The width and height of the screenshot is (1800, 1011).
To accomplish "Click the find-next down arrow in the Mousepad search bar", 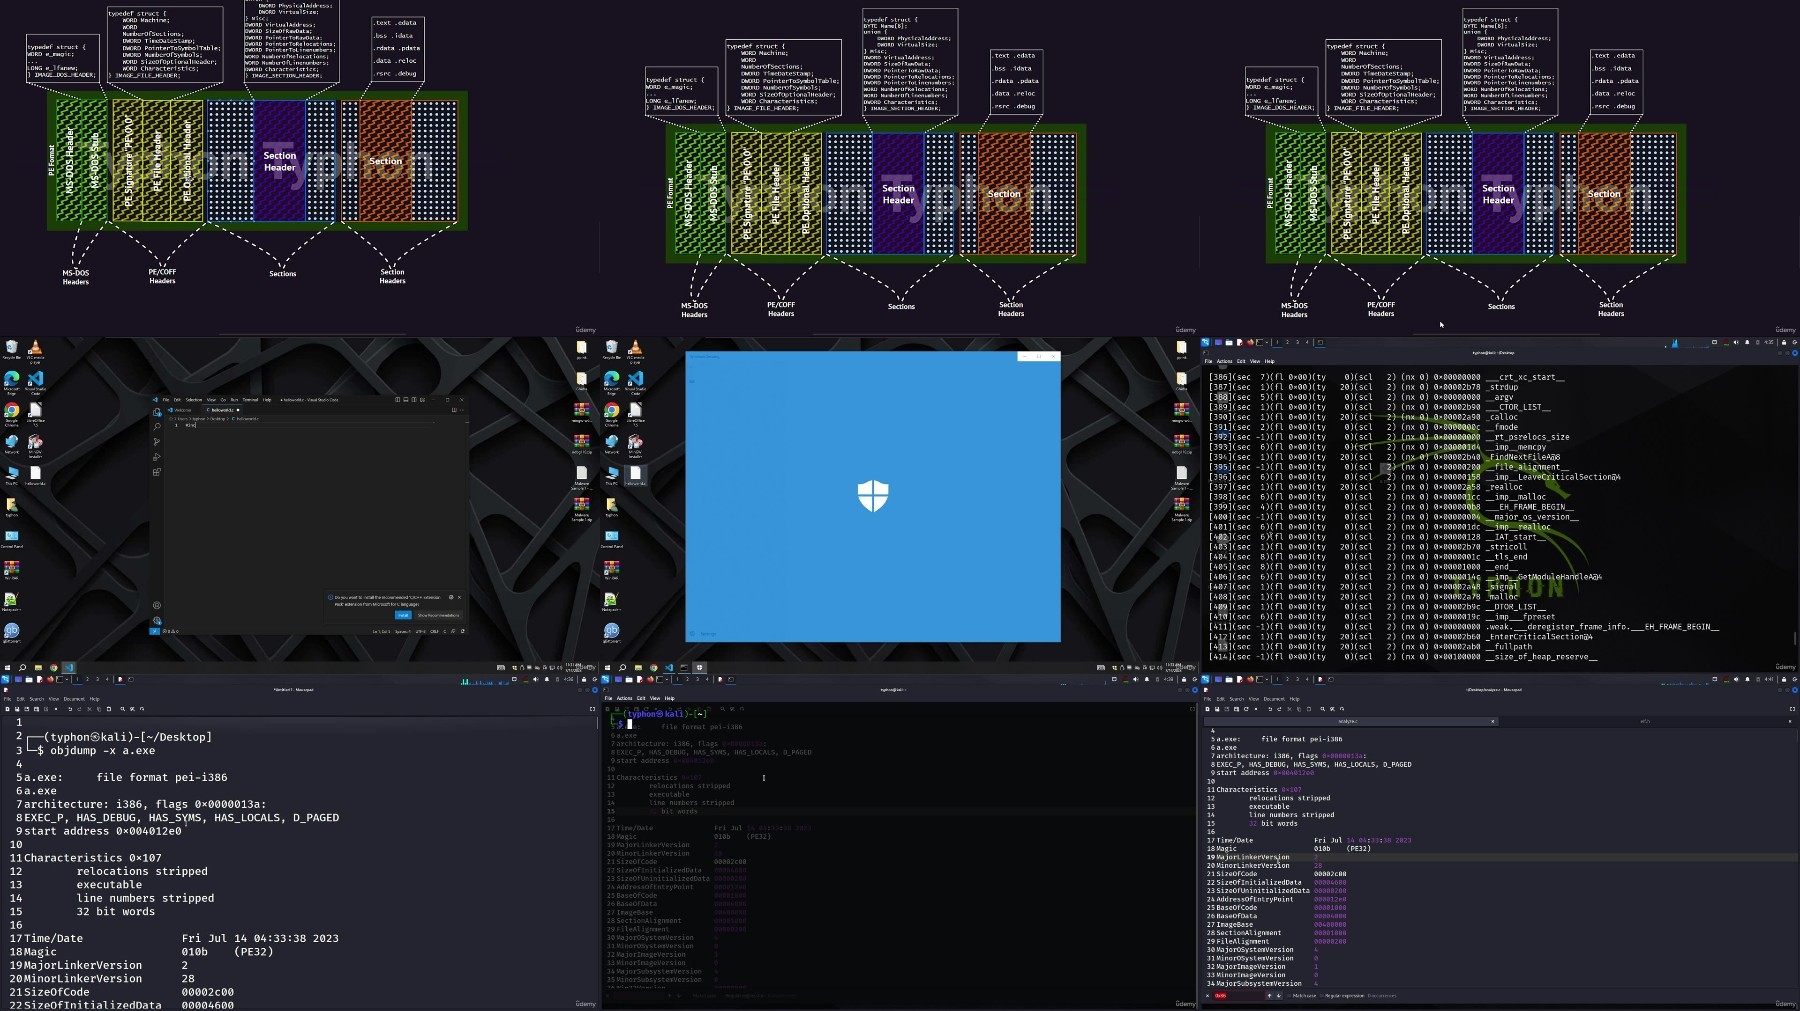I will pyautogui.click(x=1279, y=996).
